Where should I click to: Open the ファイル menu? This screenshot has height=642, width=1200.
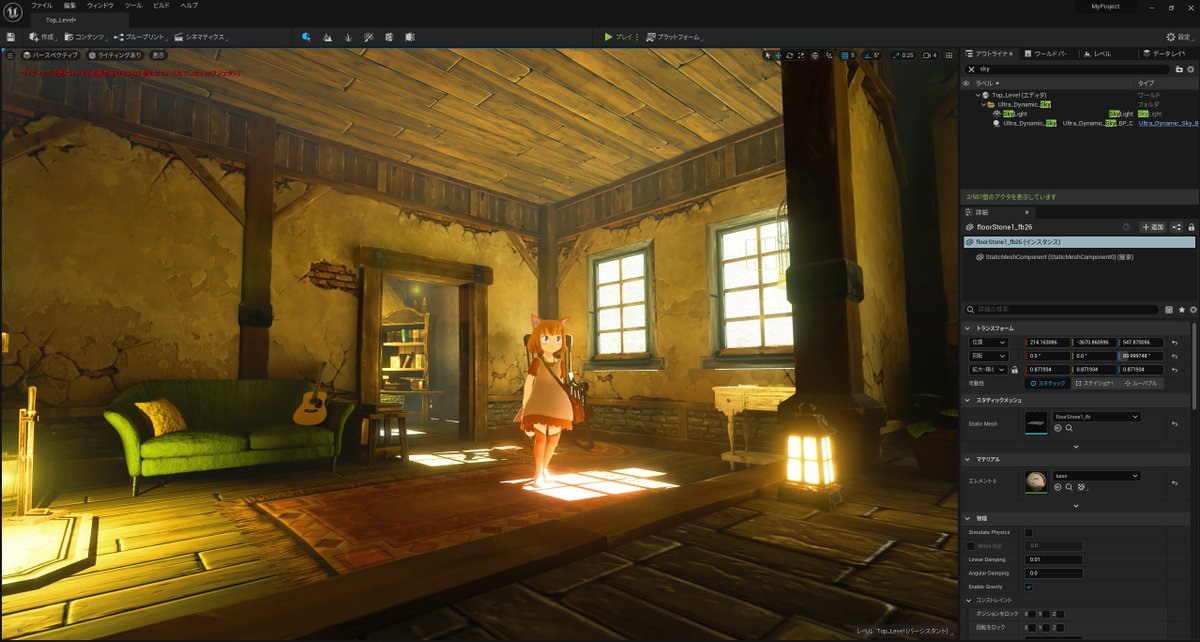(x=42, y=6)
